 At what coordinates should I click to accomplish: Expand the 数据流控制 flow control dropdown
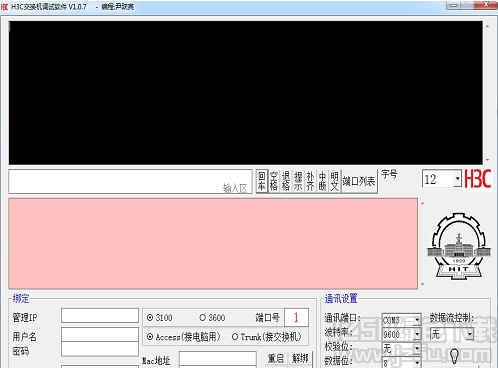(470, 334)
